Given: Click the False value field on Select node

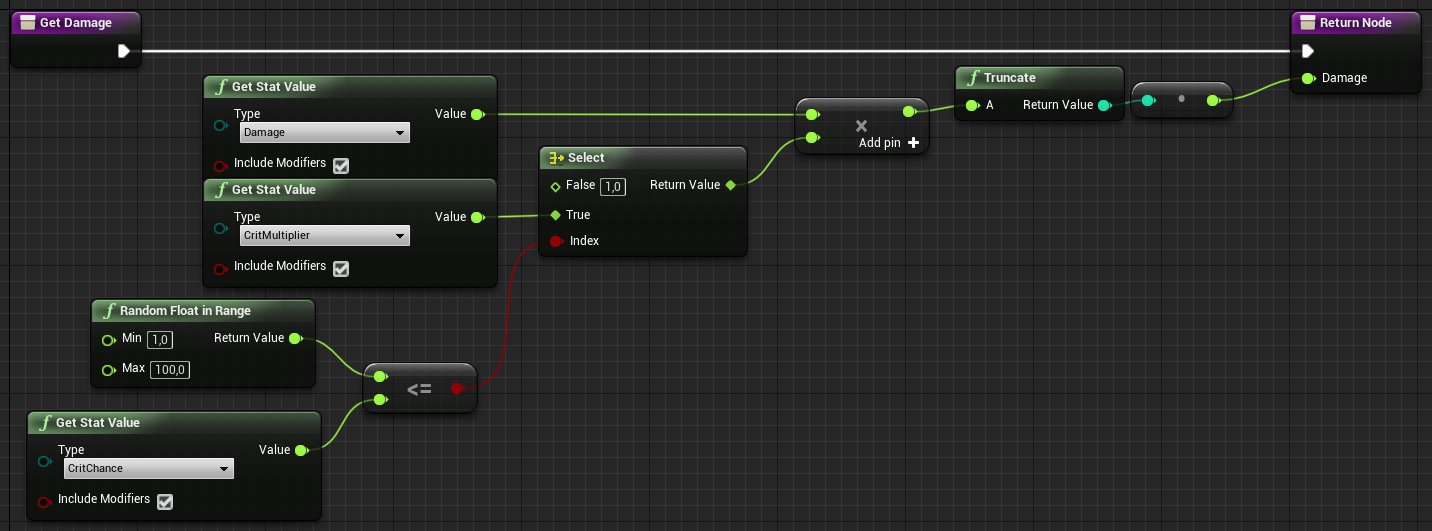Looking at the screenshot, I should tap(613, 187).
